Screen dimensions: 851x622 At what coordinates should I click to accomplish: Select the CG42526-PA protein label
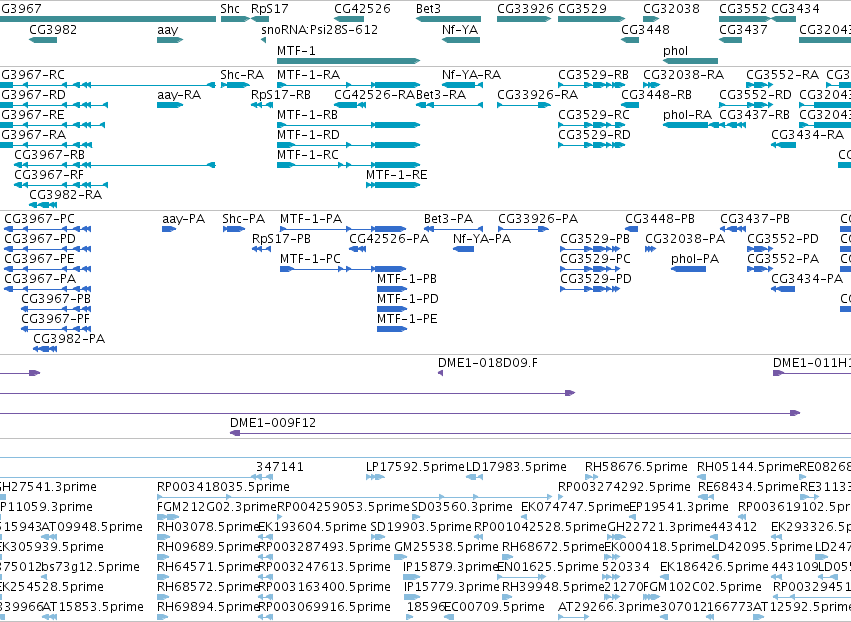coord(389,239)
